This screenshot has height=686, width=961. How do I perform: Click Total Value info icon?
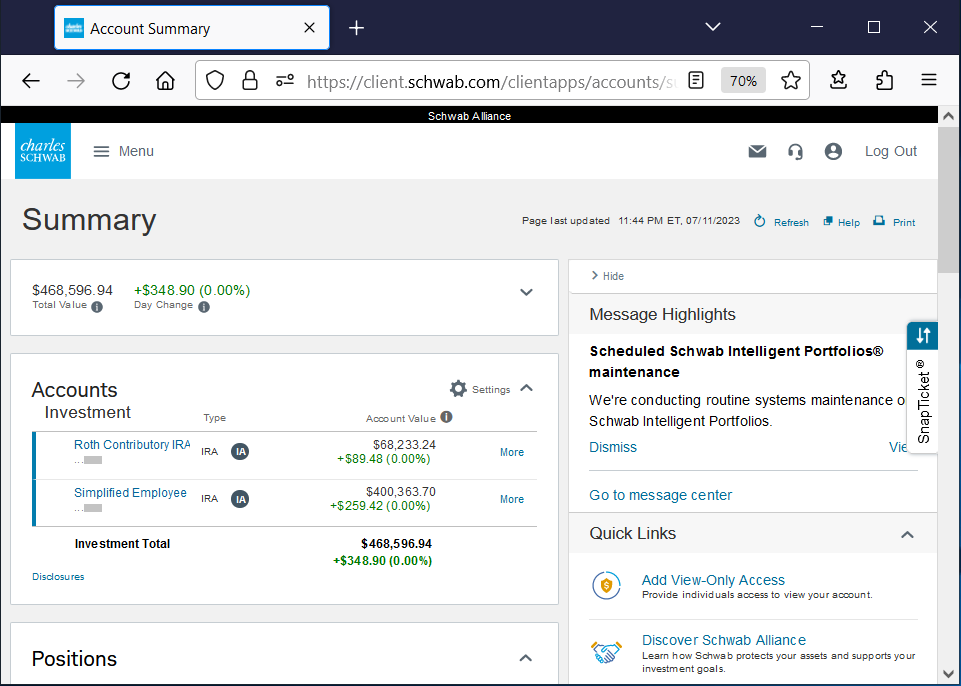[x=97, y=307]
